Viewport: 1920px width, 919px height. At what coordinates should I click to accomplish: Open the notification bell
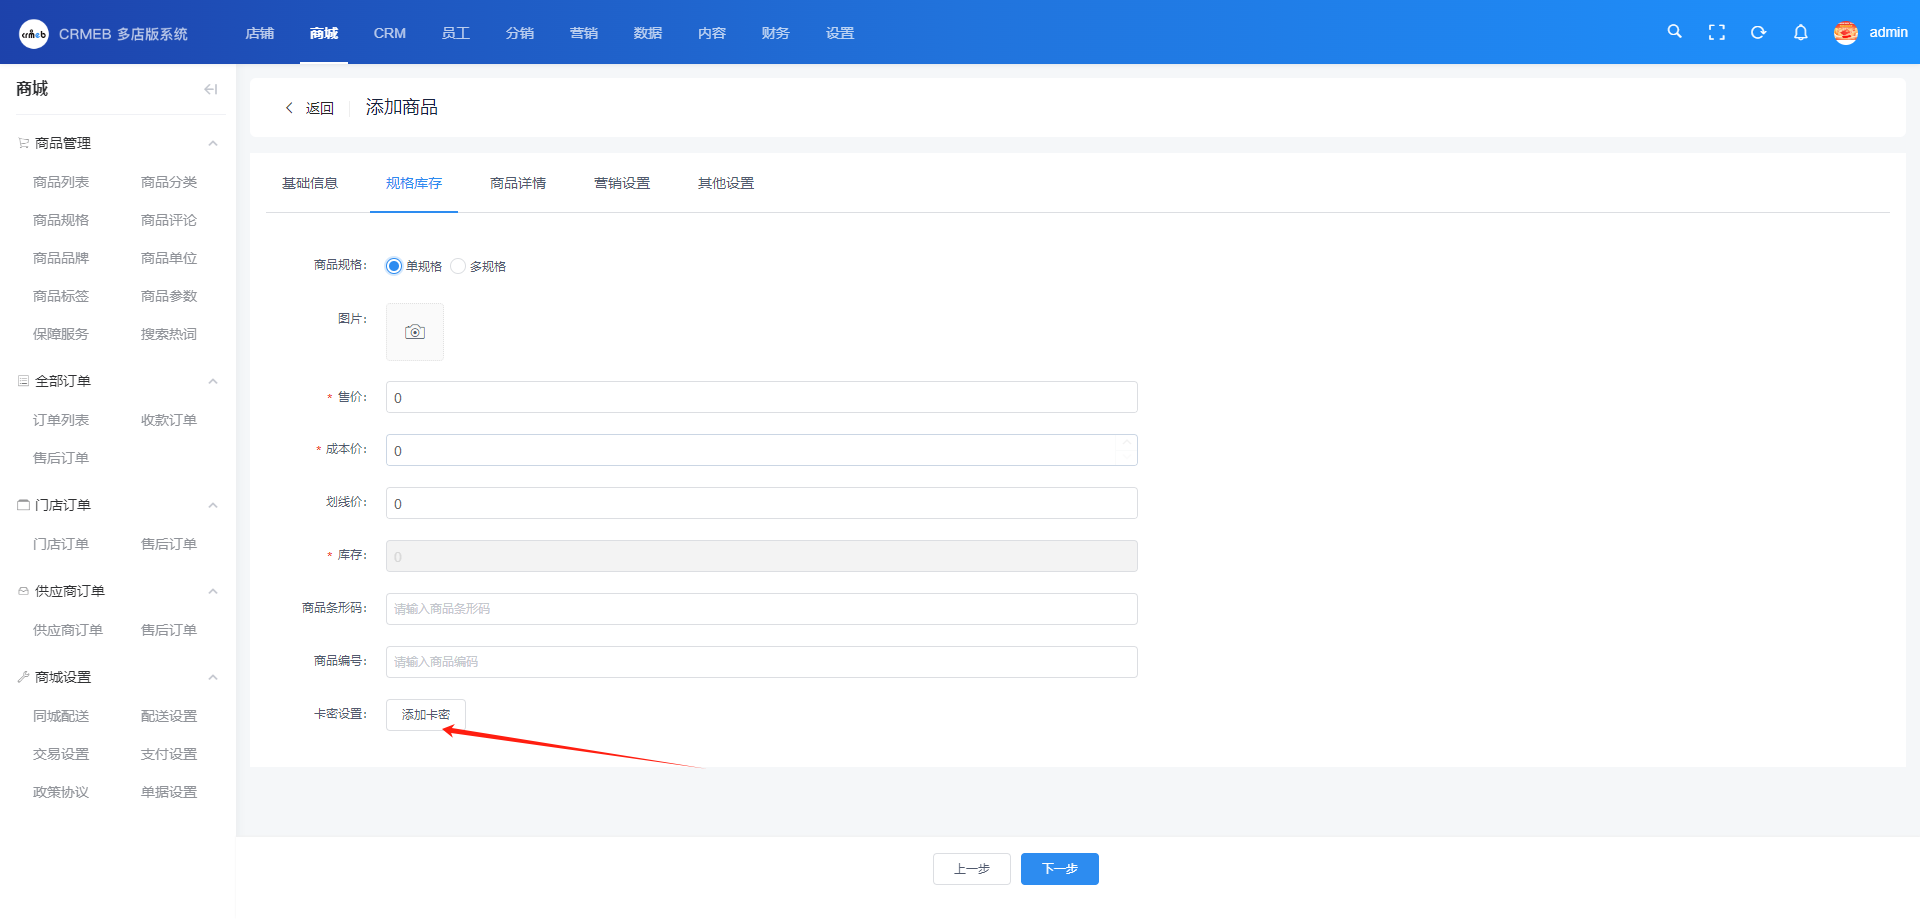1801,33
